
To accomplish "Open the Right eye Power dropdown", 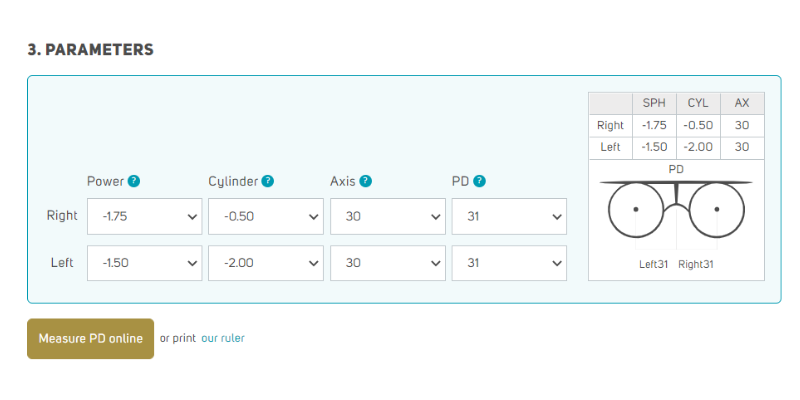I will pyautogui.click(x=144, y=216).
